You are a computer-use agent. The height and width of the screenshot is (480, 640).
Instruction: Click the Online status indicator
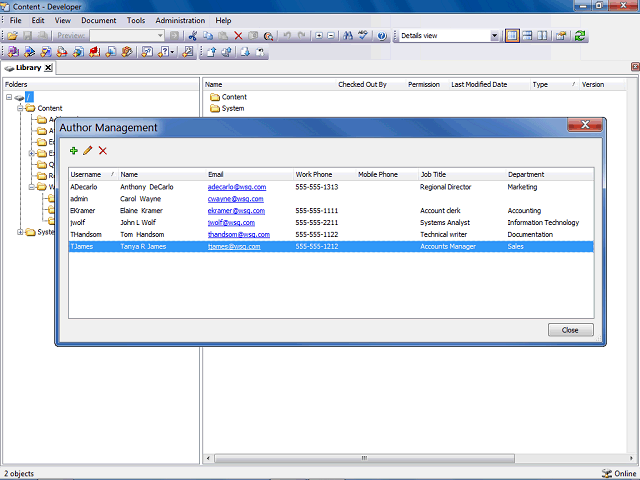(619, 473)
